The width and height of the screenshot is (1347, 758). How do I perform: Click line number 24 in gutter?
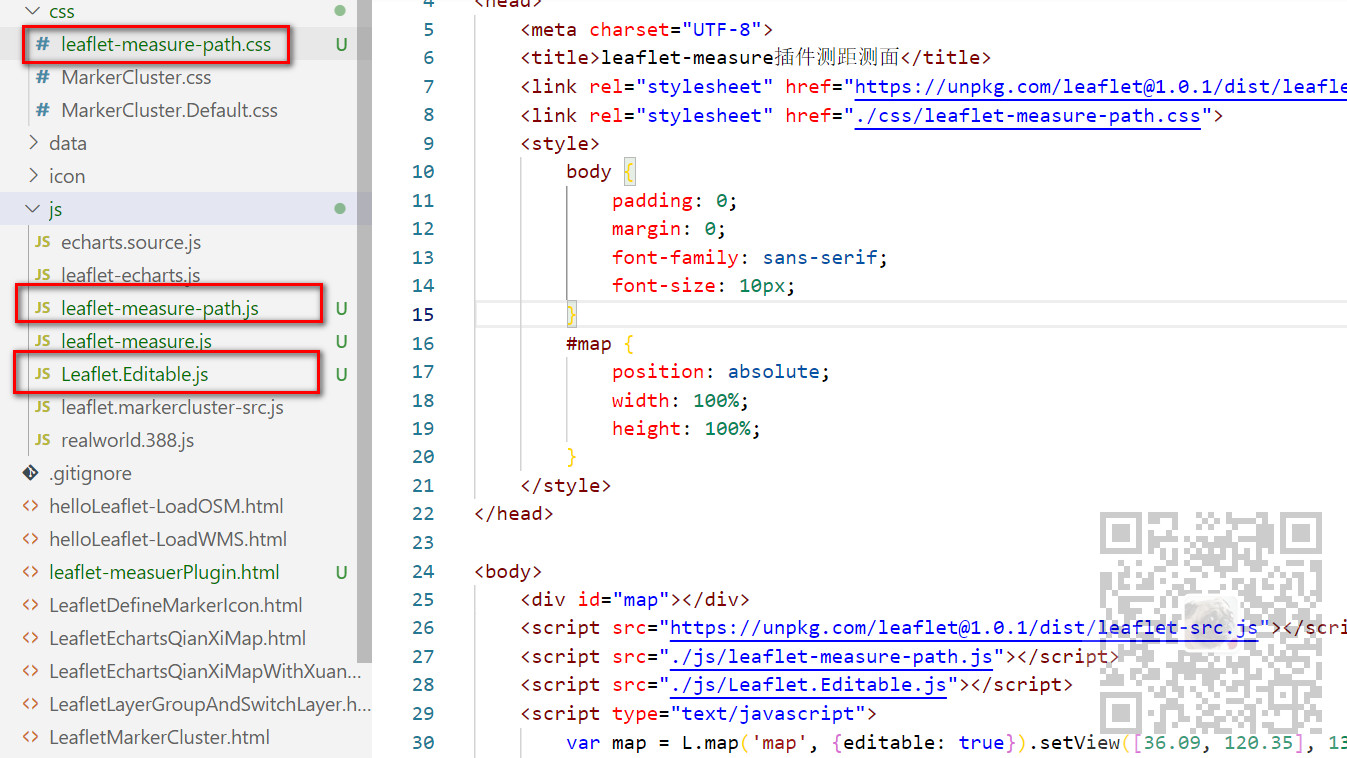point(423,571)
